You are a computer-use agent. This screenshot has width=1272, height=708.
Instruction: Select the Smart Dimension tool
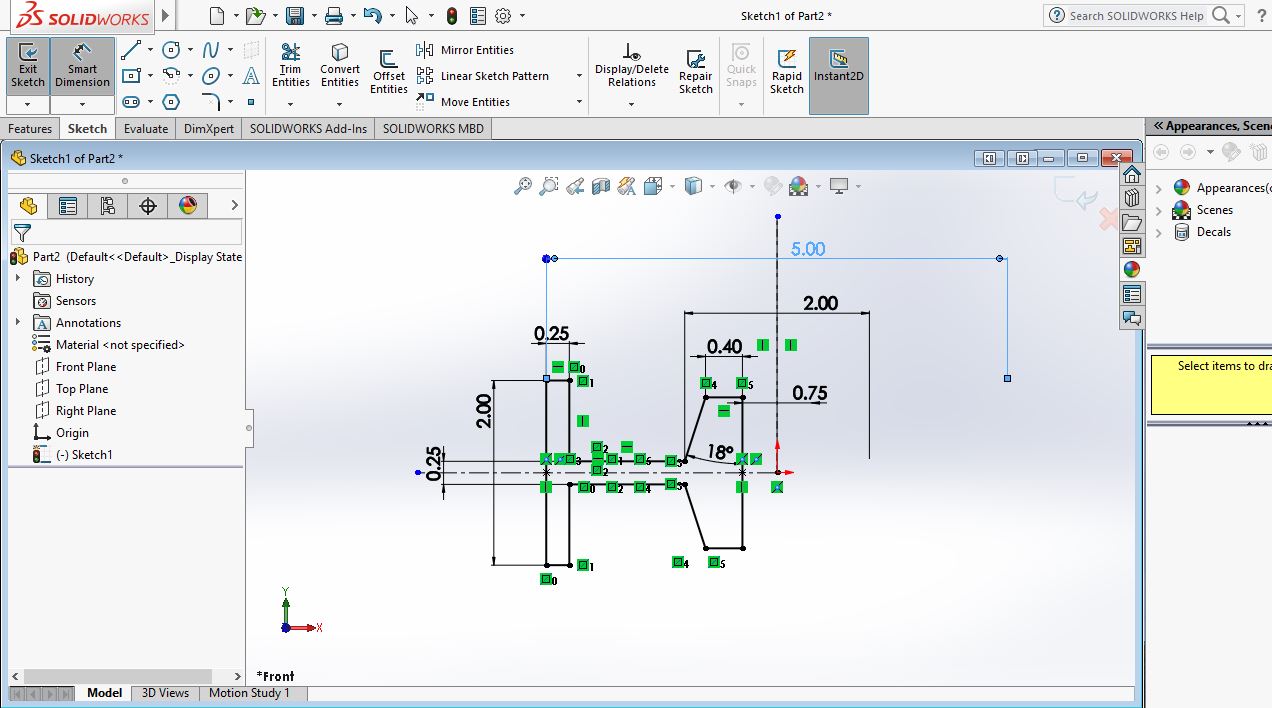pos(82,66)
